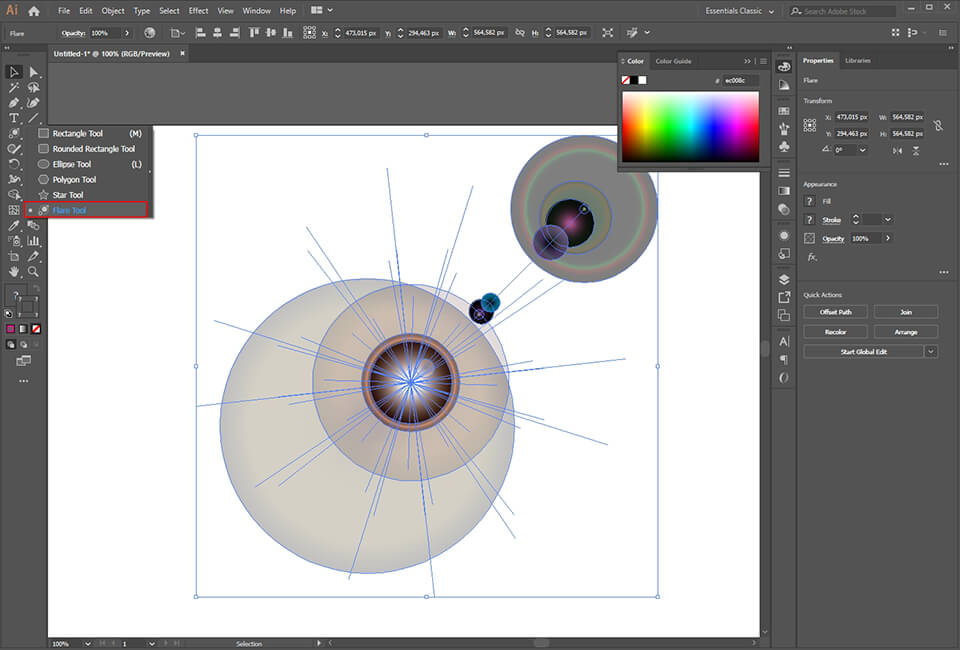Click the hex value field showing ec008c
960x650 pixels.
tap(736, 78)
